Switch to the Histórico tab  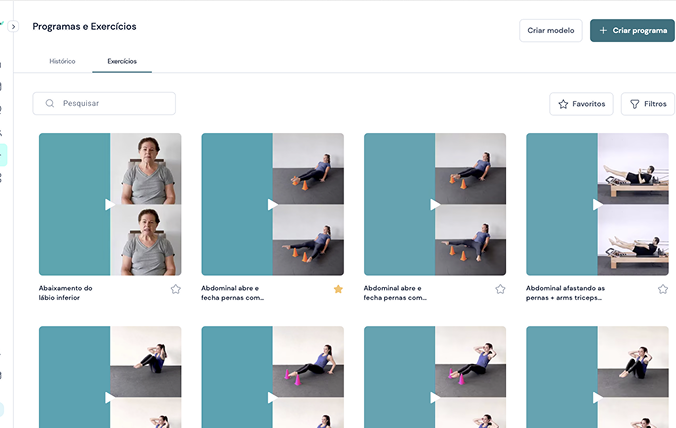(62, 61)
